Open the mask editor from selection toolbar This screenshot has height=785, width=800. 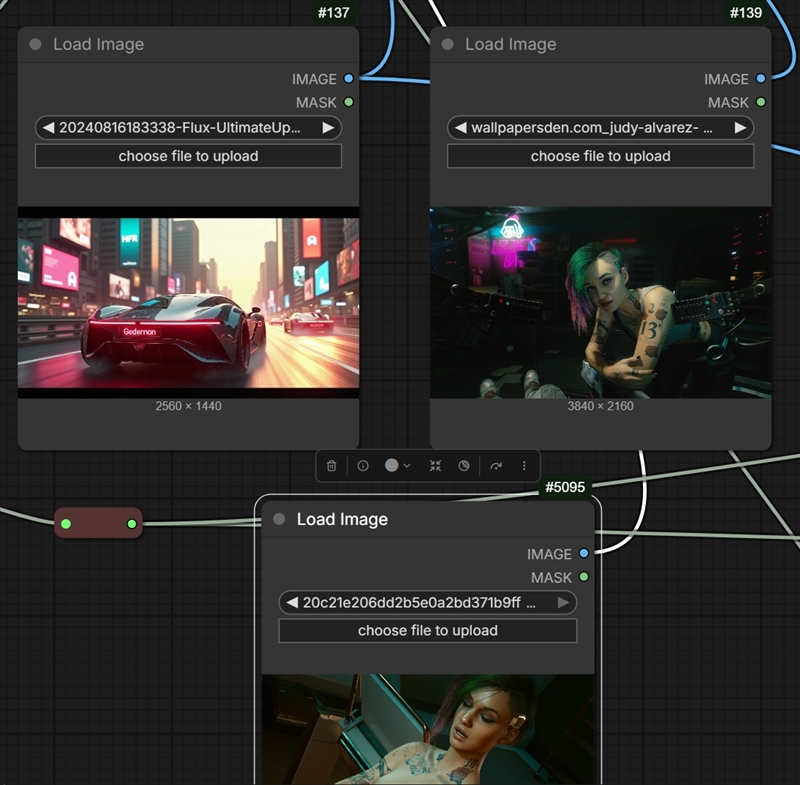click(464, 466)
